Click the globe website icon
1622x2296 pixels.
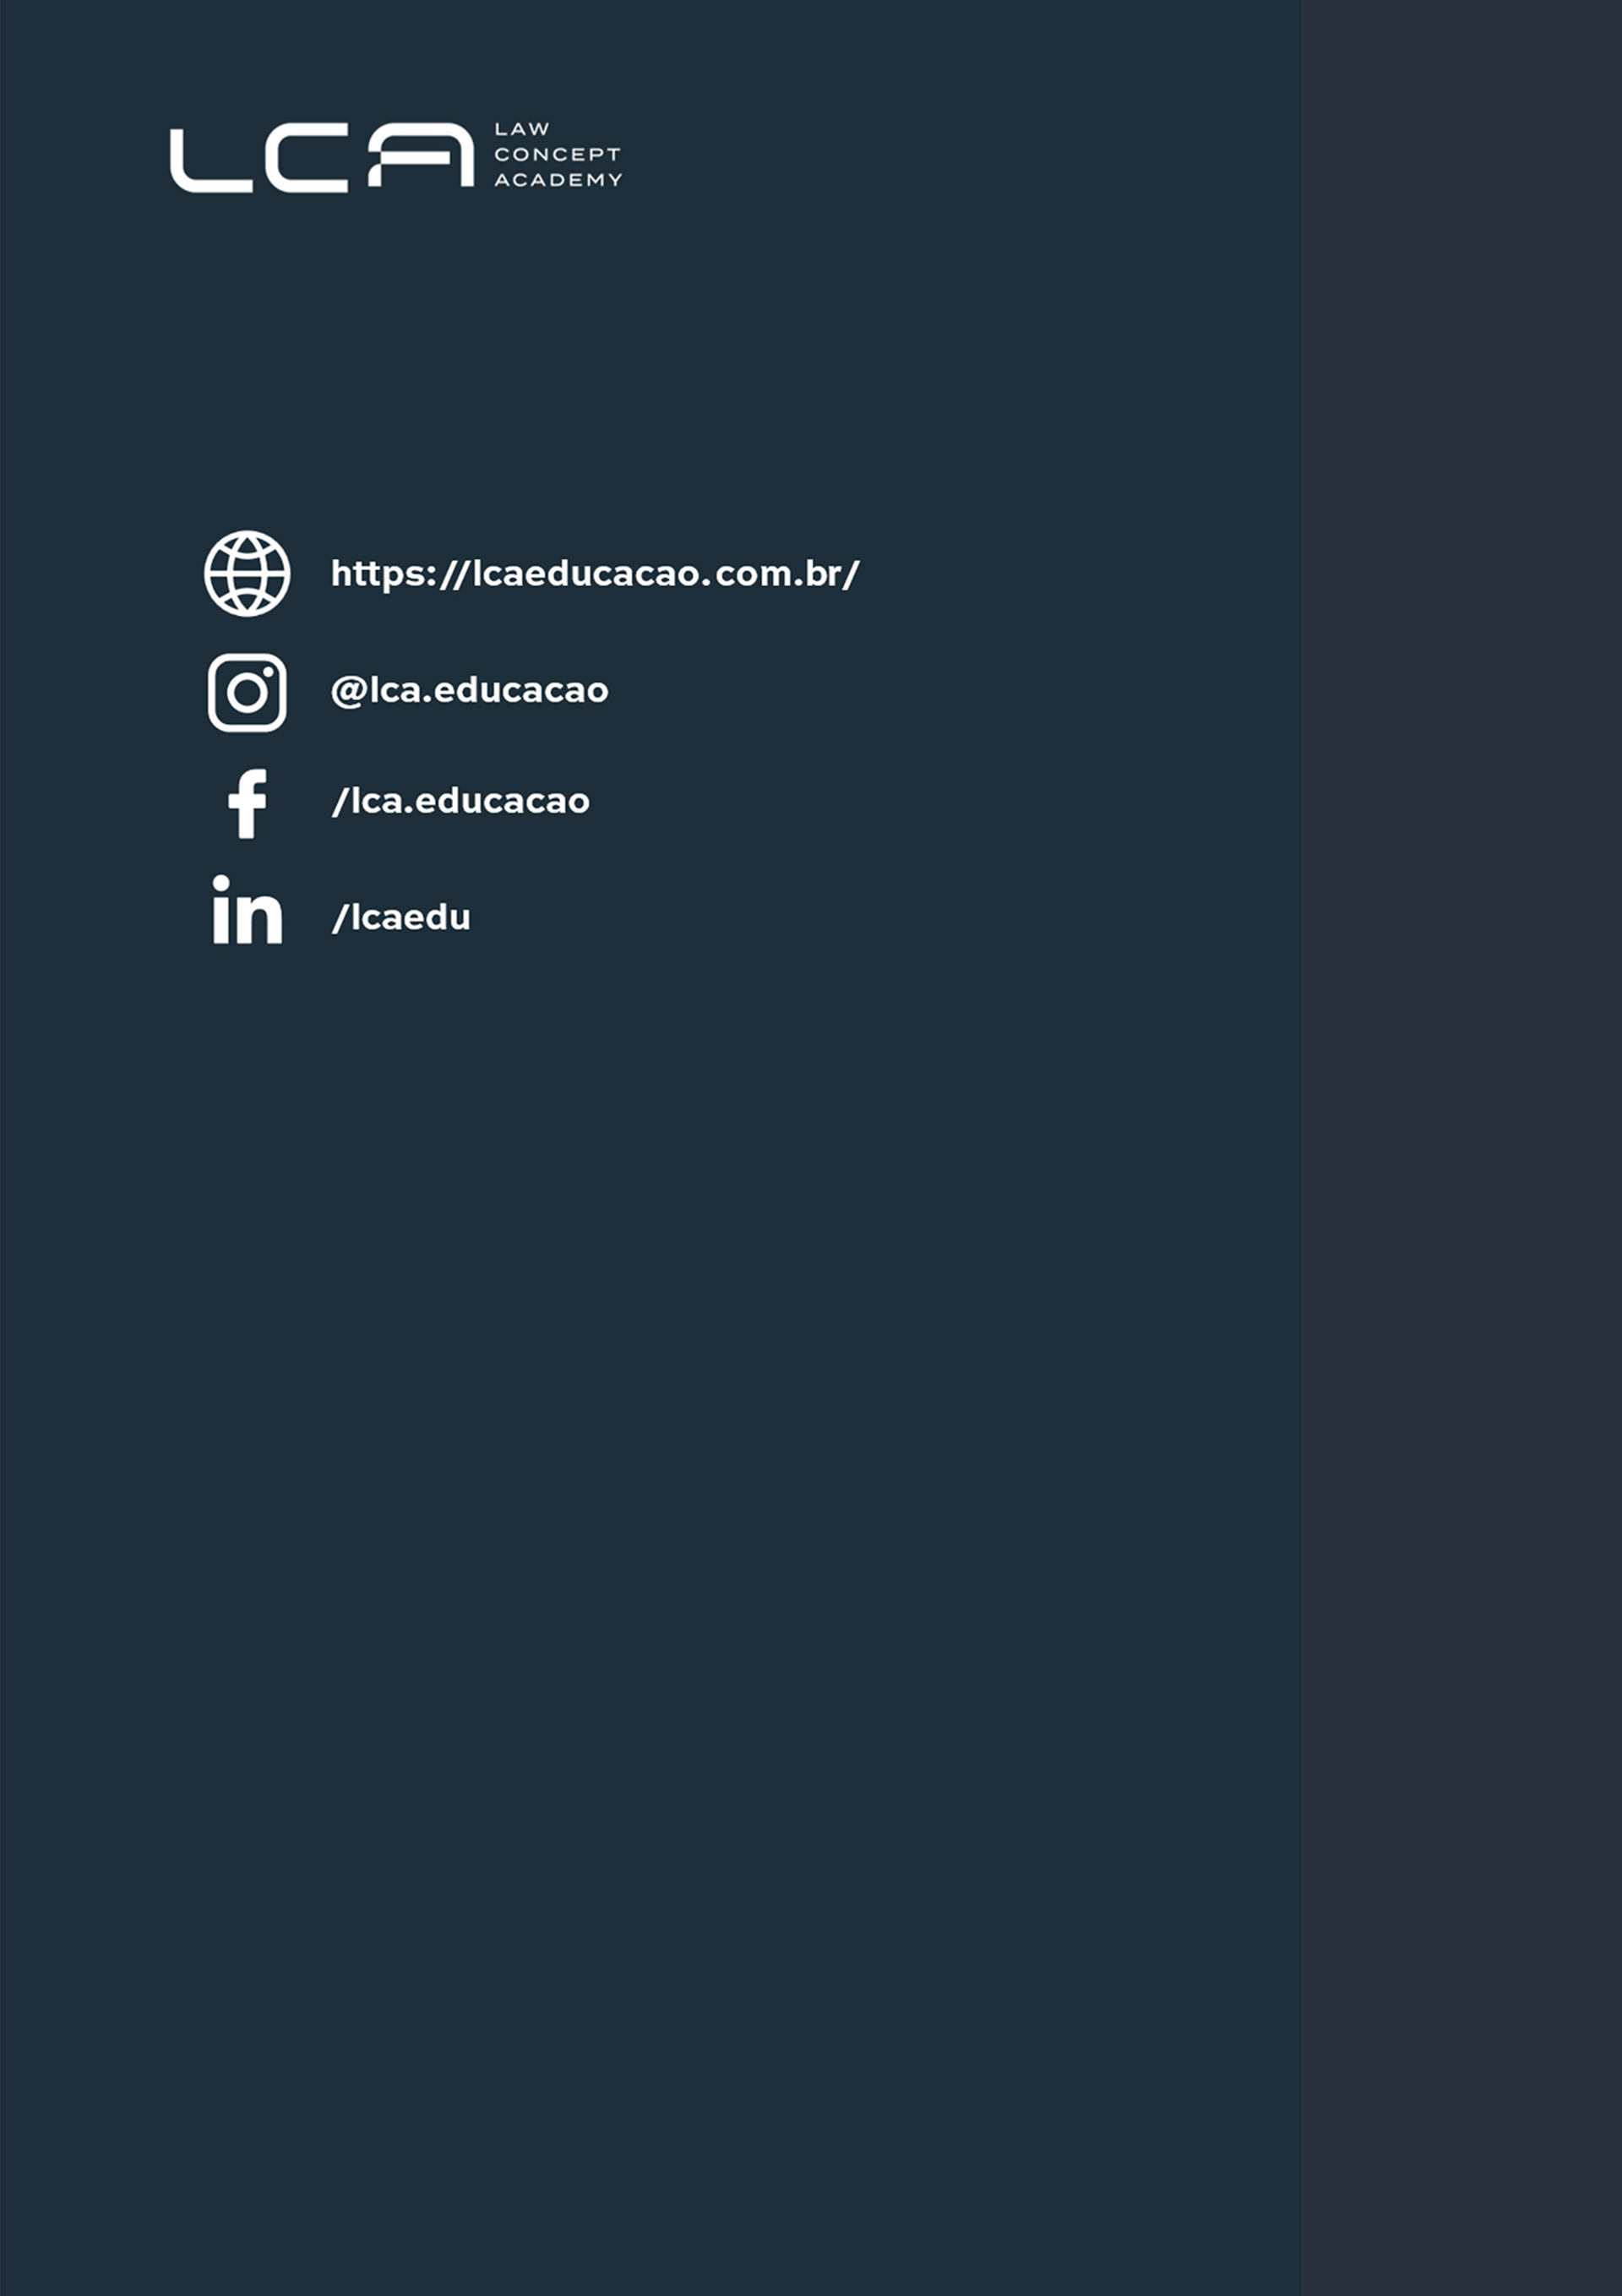click(x=247, y=573)
